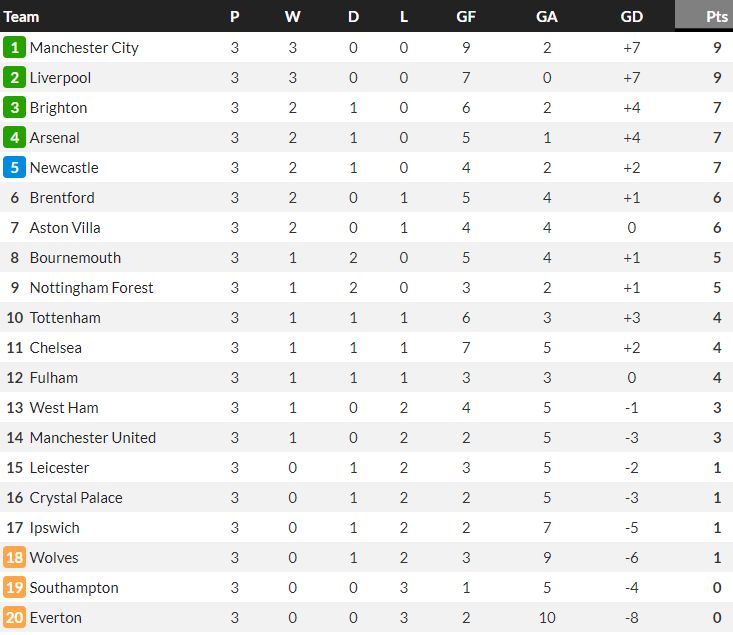This screenshot has width=733, height=635.
Task: Click the green position 3 badge
Action: click(14, 107)
